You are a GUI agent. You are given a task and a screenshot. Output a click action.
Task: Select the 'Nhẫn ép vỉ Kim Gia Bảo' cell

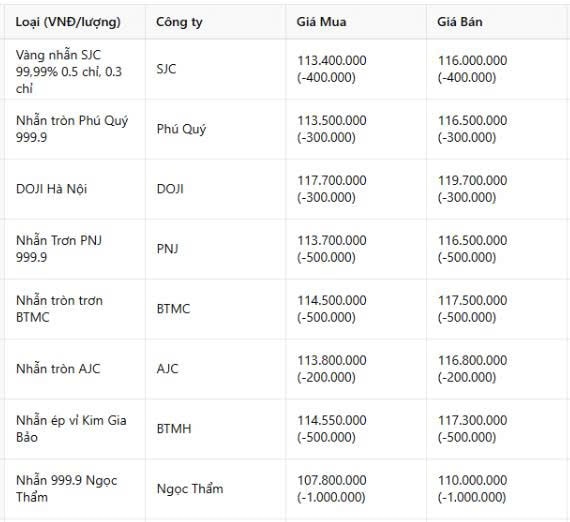(71, 429)
